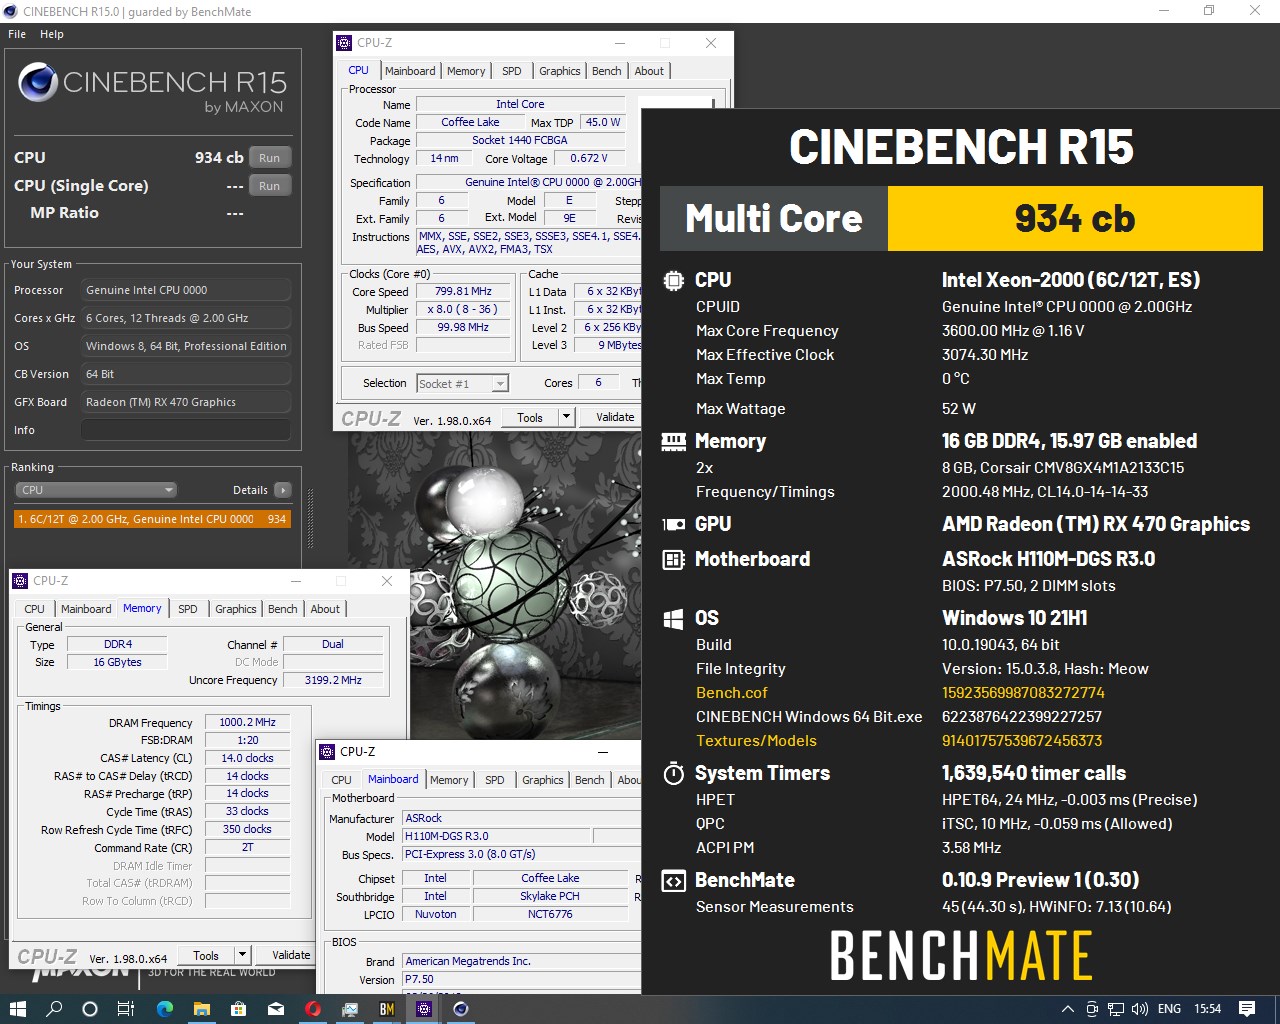The image size is (1280, 1024).
Task: Click the Cinebench title bar app icon
Action: [9, 12]
